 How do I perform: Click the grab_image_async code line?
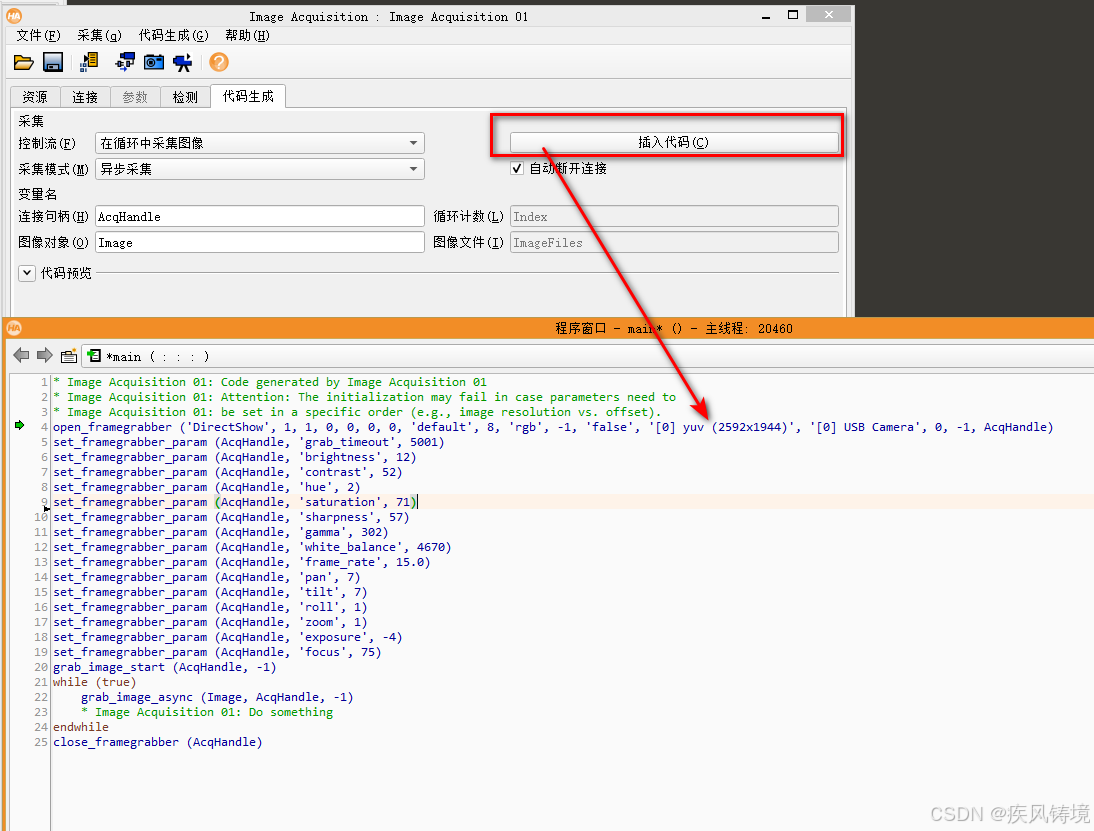[x=217, y=697]
